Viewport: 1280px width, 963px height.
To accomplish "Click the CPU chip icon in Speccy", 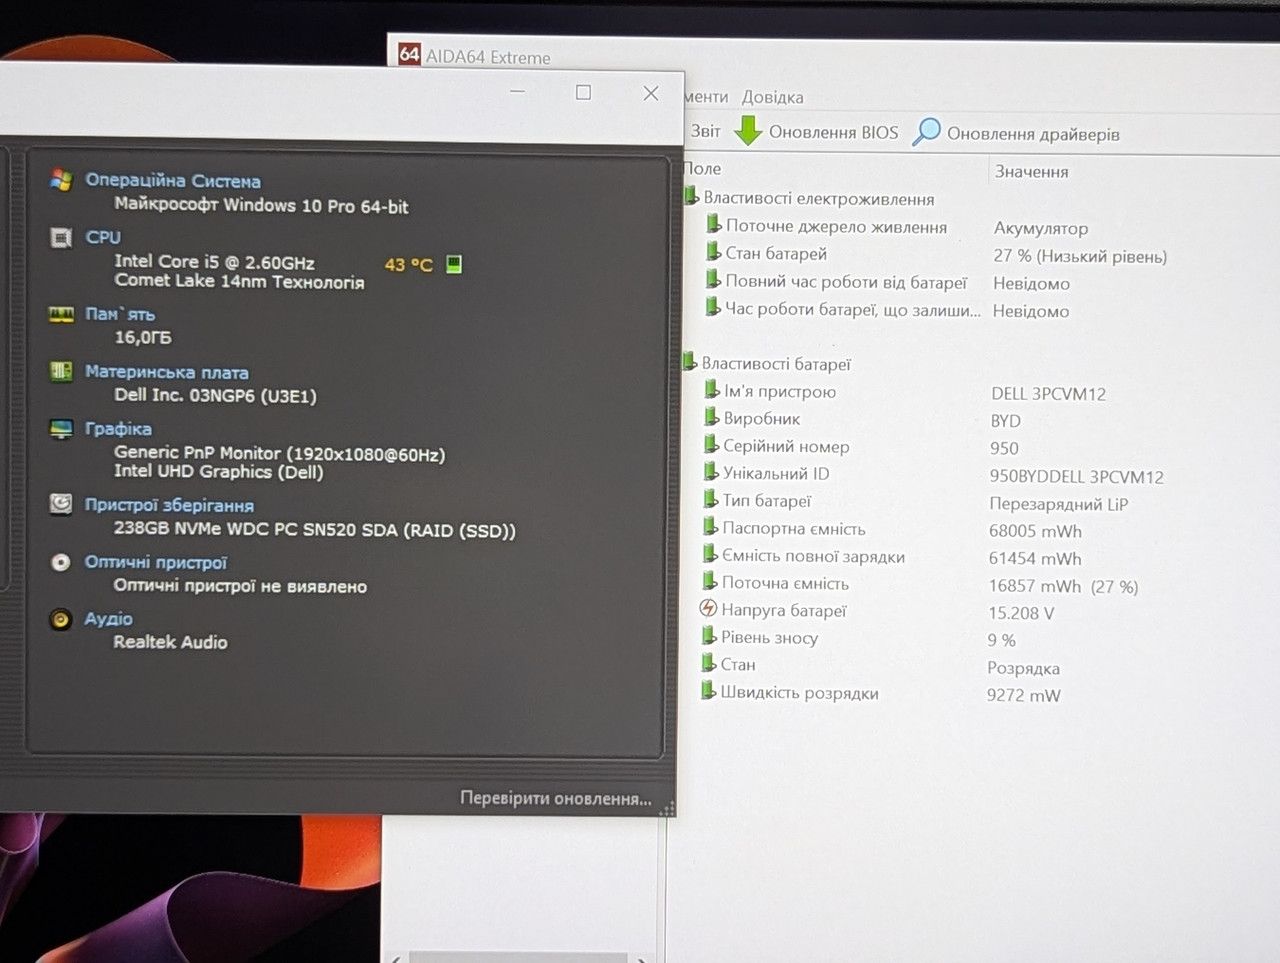I will pyautogui.click(x=61, y=238).
